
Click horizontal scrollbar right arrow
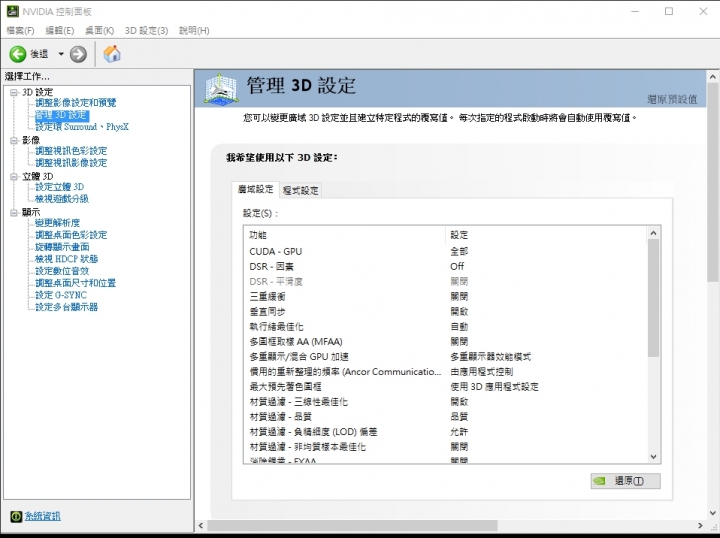coord(700,525)
